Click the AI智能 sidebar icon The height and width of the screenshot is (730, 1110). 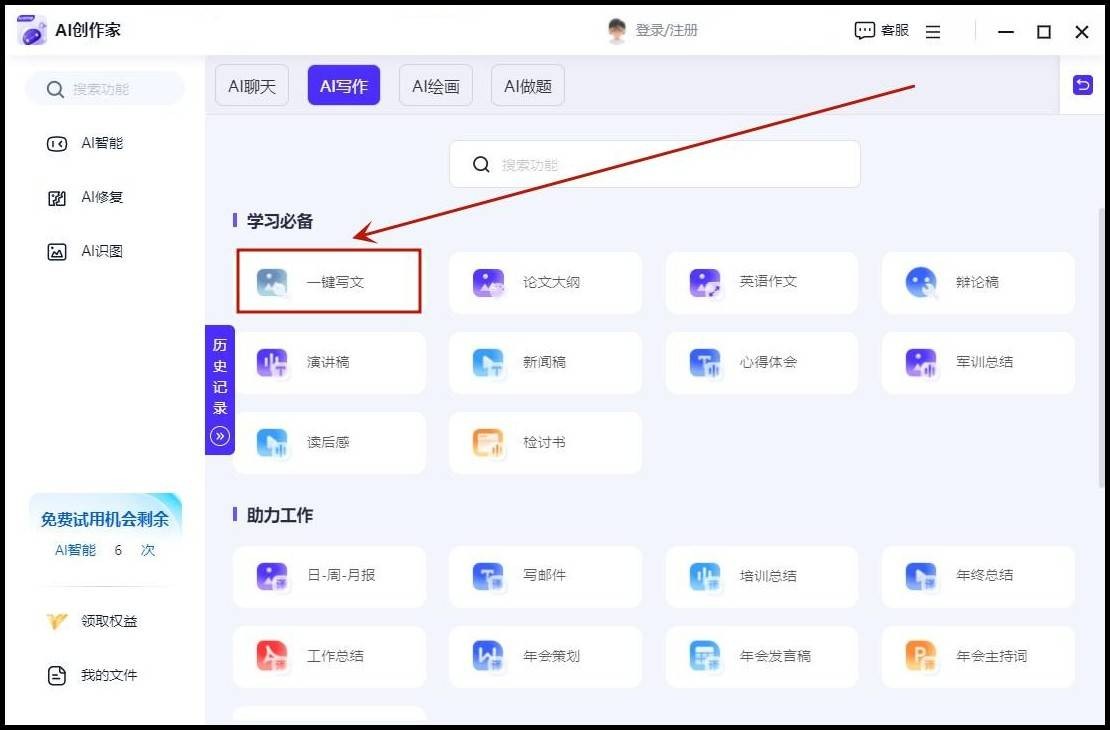[57, 144]
